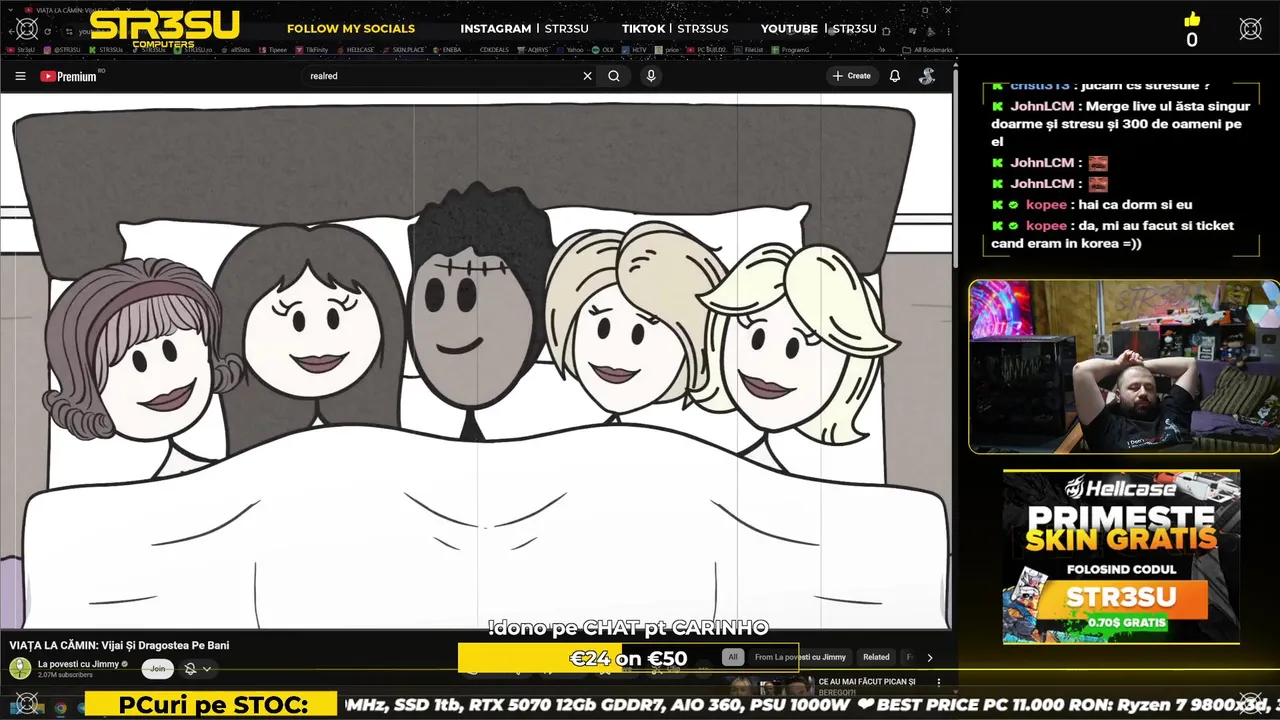Open La povesti cu Jimmy channel avatar
The height and width of the screenshot is (720, 1280).
[x=20, y=668]
